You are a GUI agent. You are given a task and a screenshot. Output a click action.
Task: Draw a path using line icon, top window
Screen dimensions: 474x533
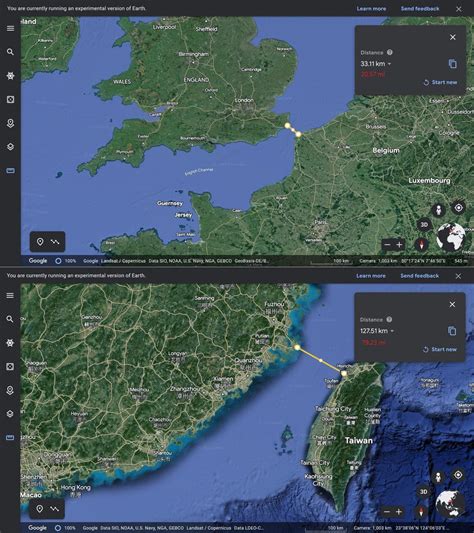pos(55,242)
